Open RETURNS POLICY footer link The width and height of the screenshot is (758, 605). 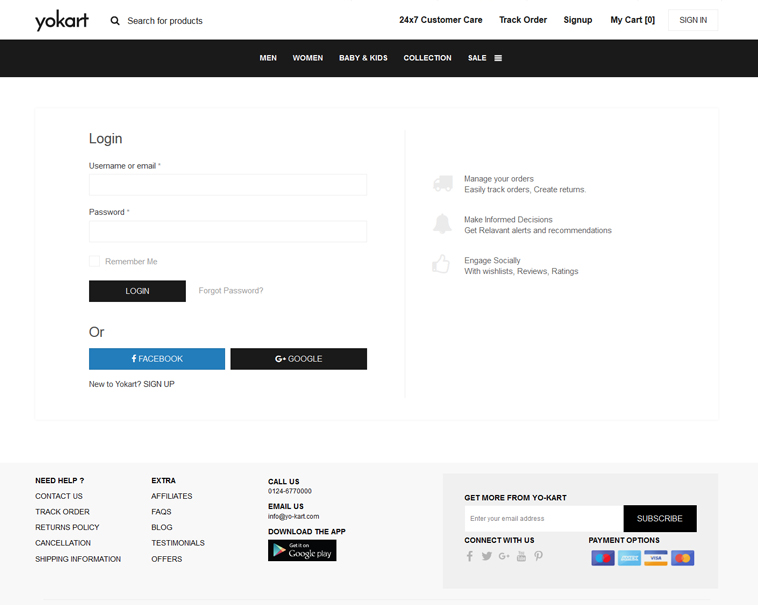click(x=67, y=527)
